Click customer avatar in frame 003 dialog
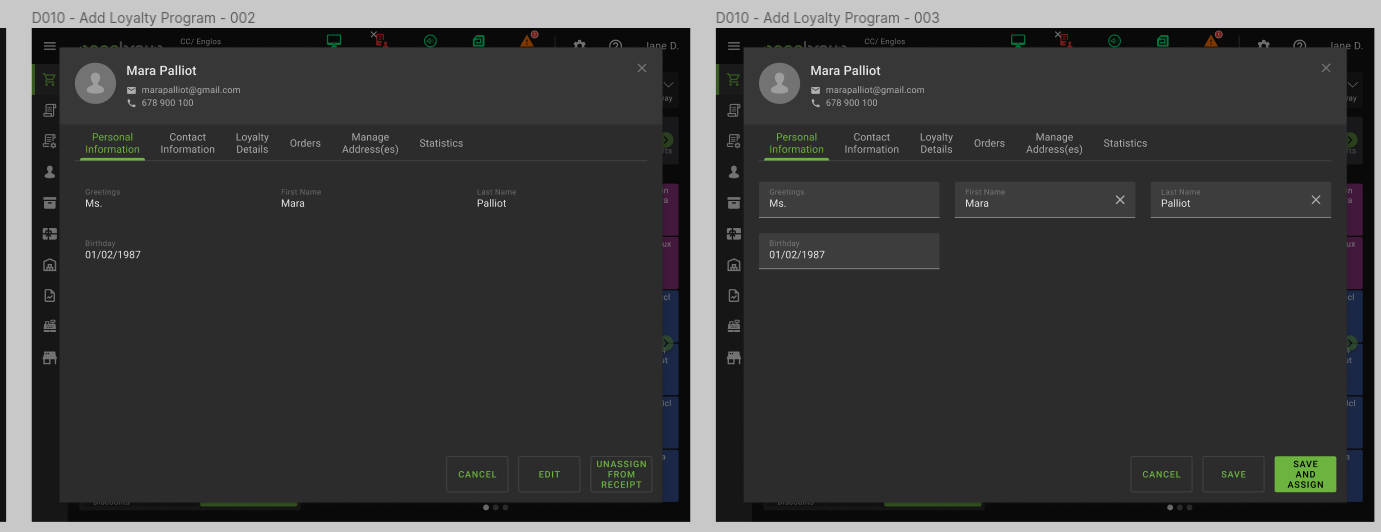The width and height of the screenshot is (1381, 532). point(780,84)
